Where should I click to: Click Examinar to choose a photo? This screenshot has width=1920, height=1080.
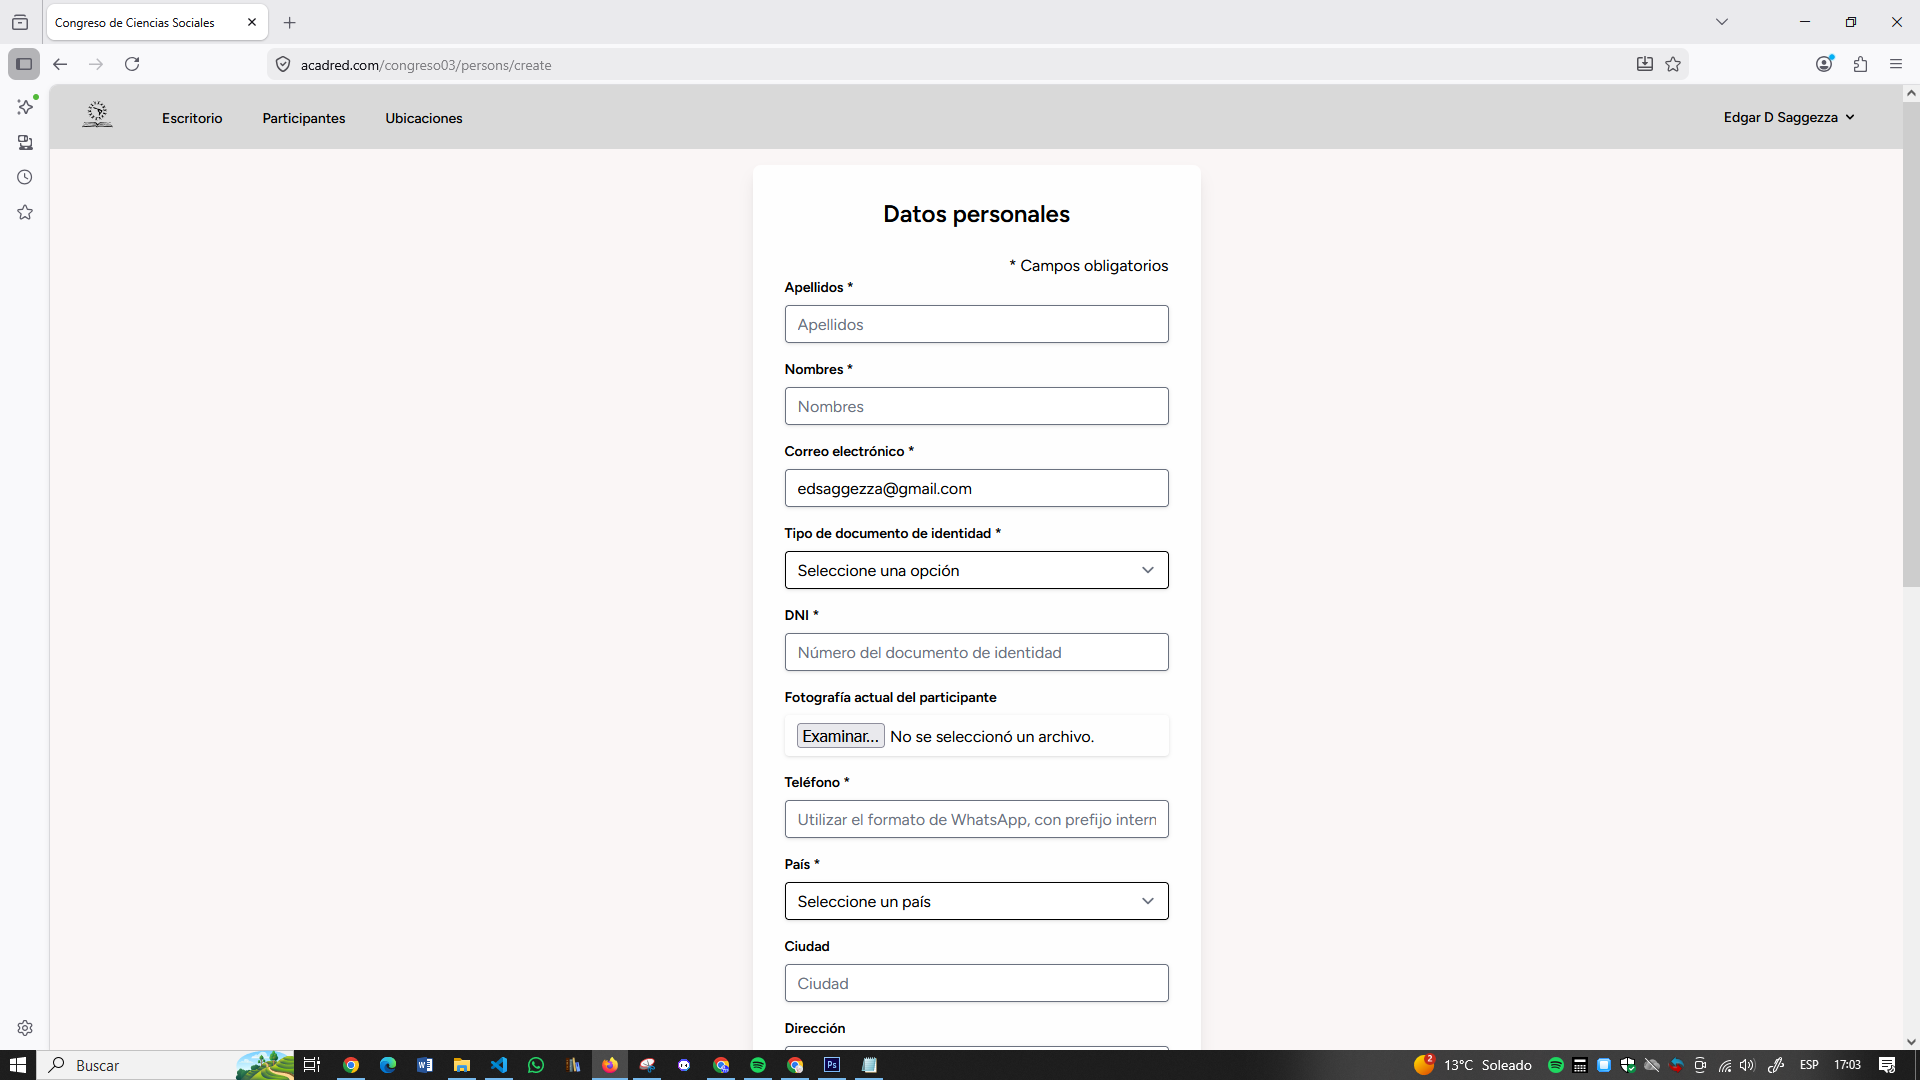click(840, 736)
